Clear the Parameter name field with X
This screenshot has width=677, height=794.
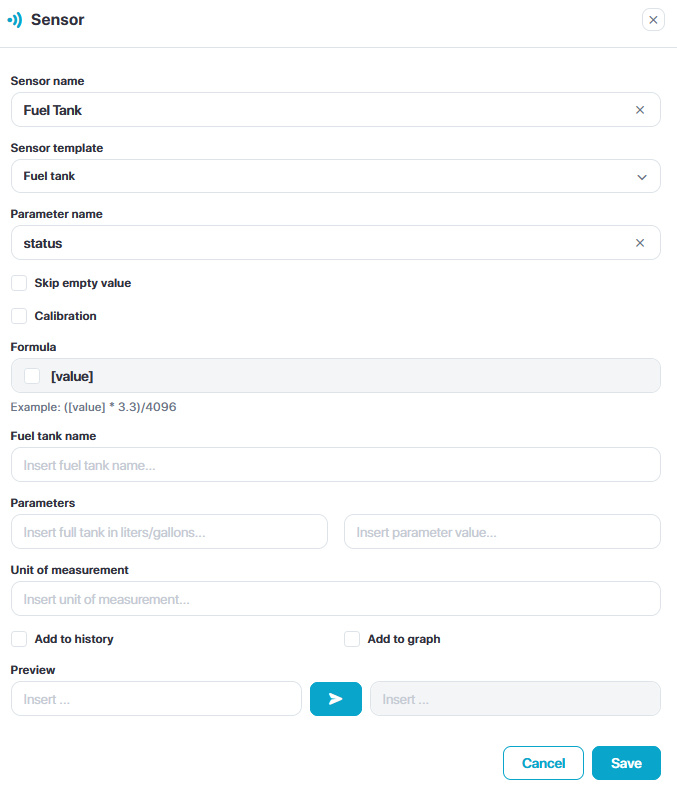coord(640,243)
